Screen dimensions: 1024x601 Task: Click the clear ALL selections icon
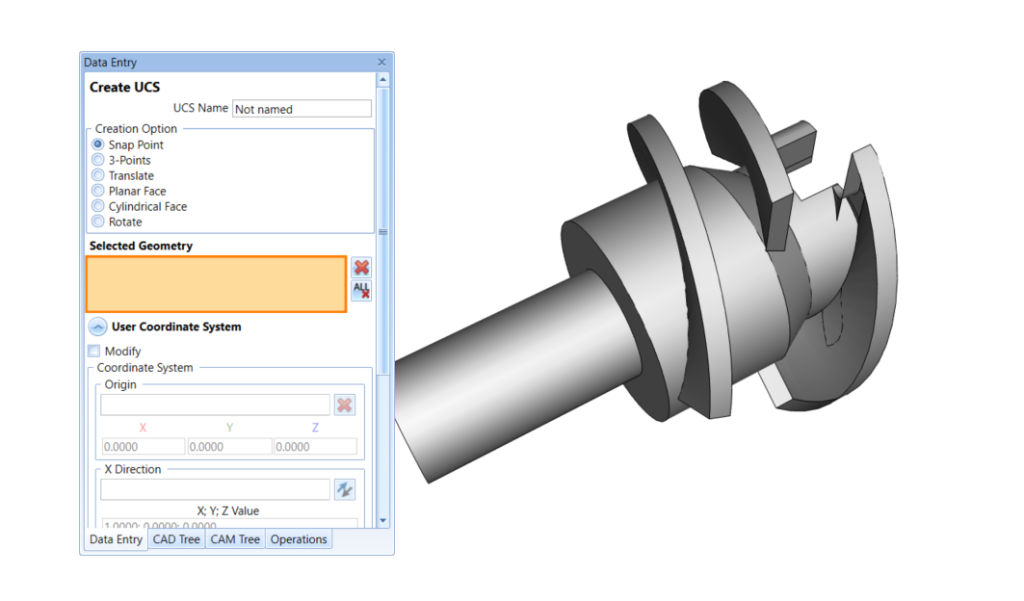[x=361, y=288]
